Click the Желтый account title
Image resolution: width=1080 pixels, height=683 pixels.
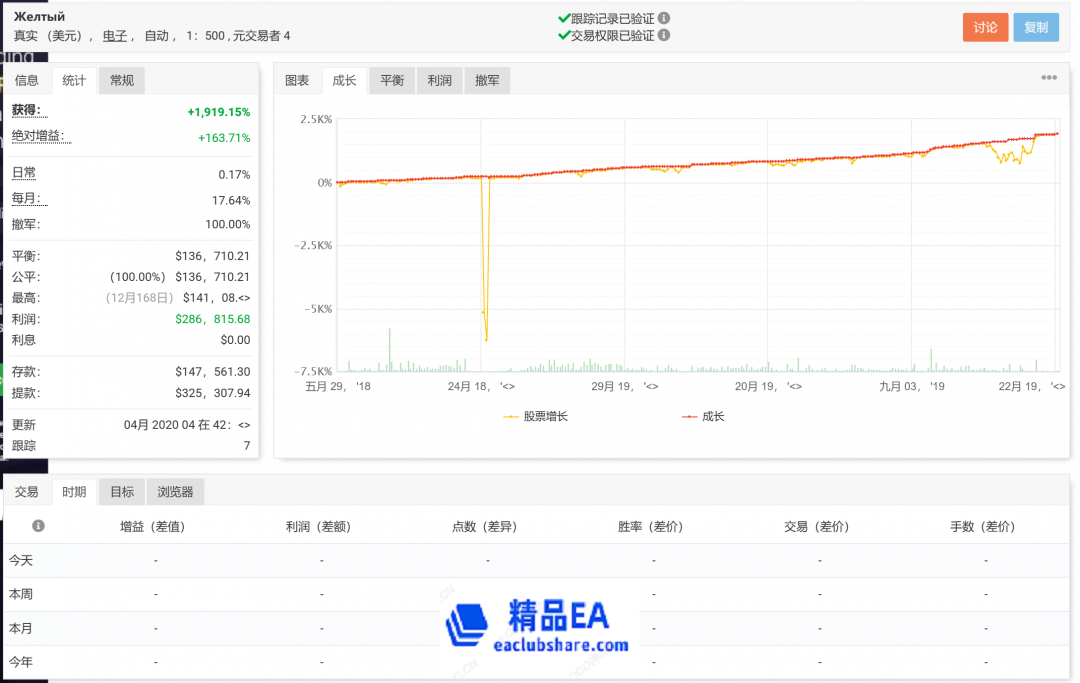coord(39,17)
